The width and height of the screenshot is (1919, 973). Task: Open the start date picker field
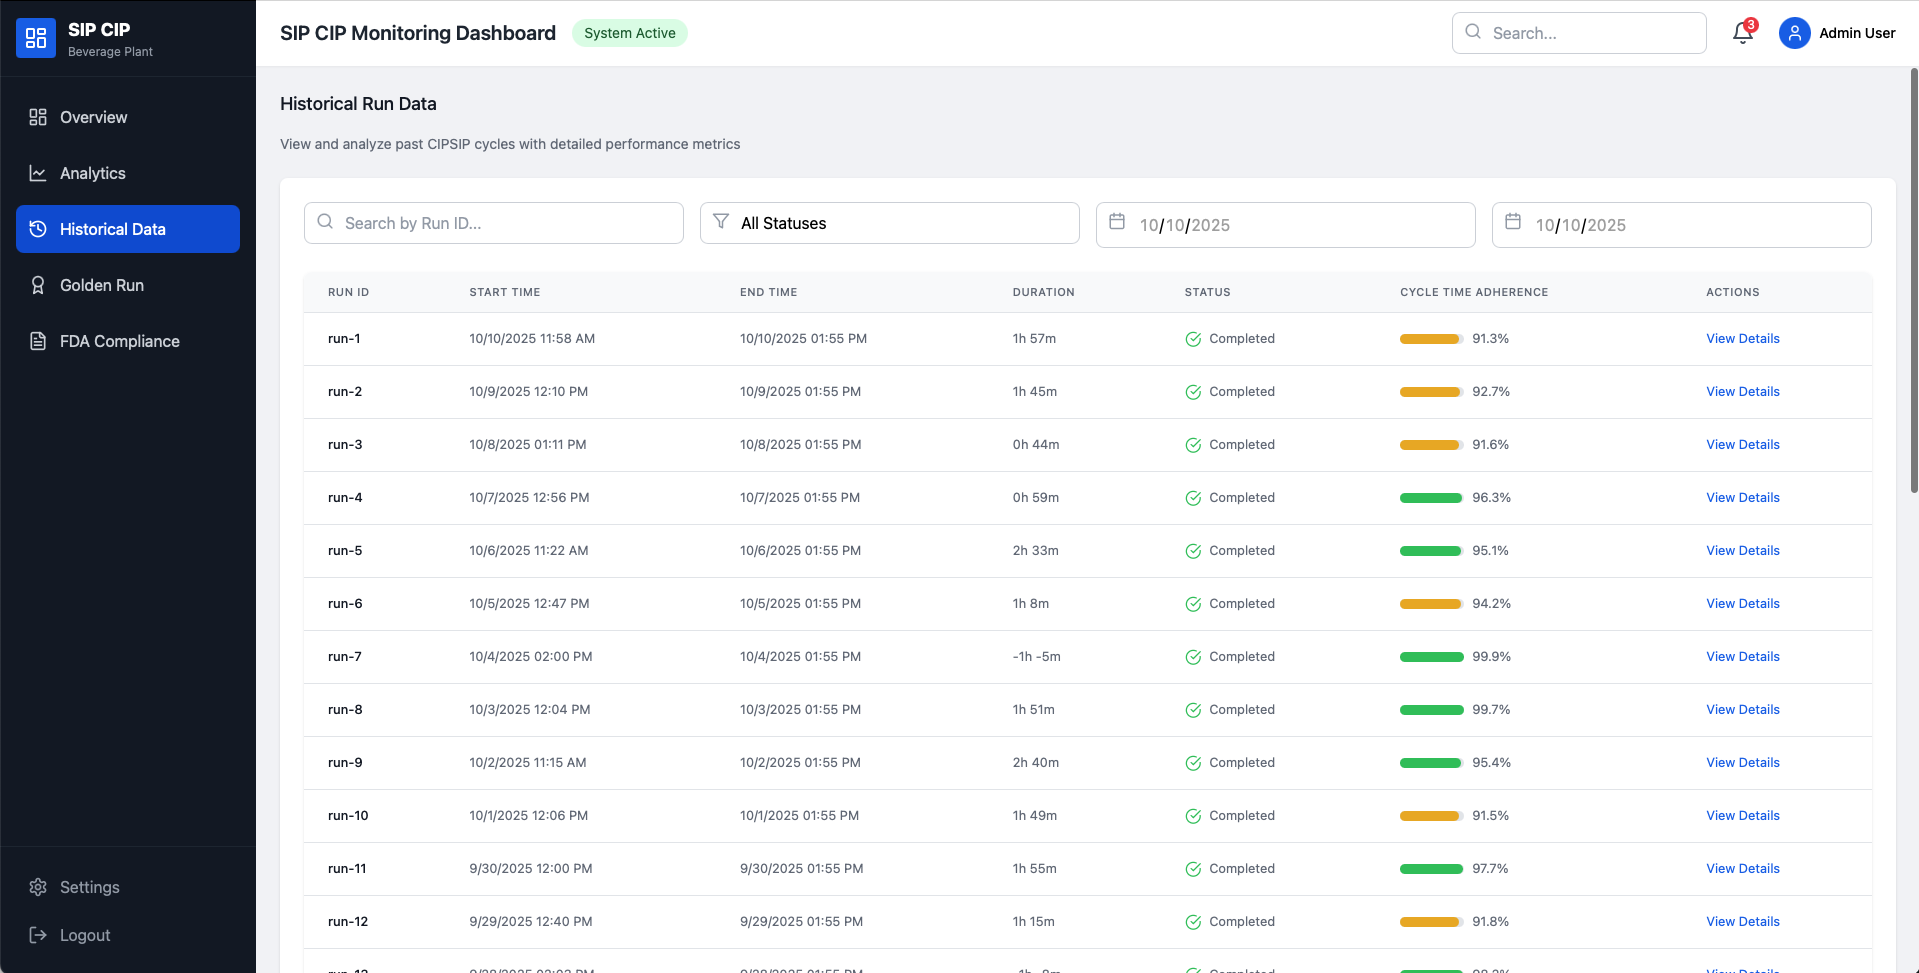coord(1285,225)
